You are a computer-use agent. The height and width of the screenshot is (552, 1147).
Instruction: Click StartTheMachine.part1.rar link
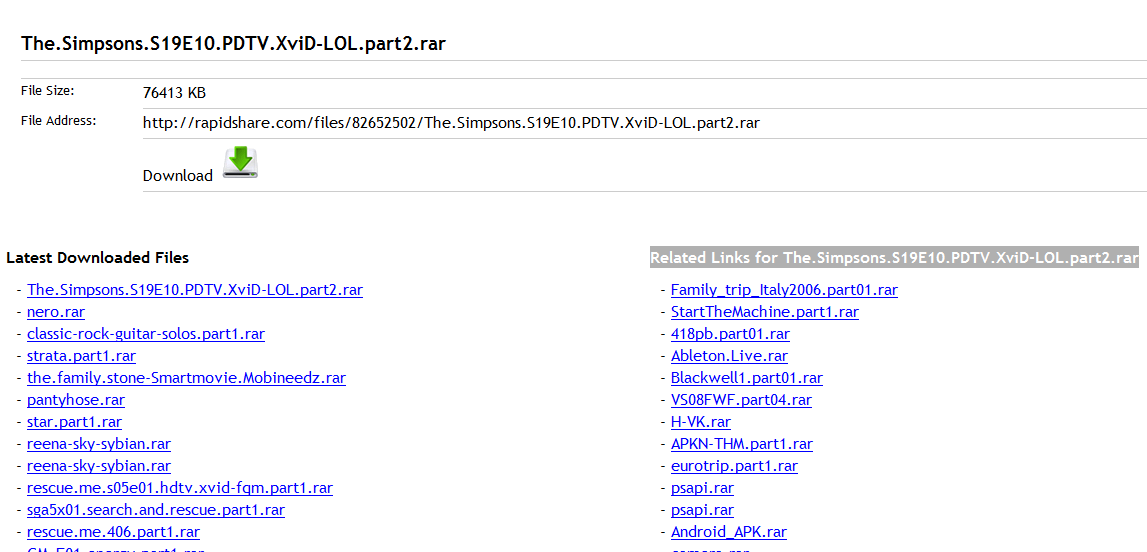tap(764, 312)
